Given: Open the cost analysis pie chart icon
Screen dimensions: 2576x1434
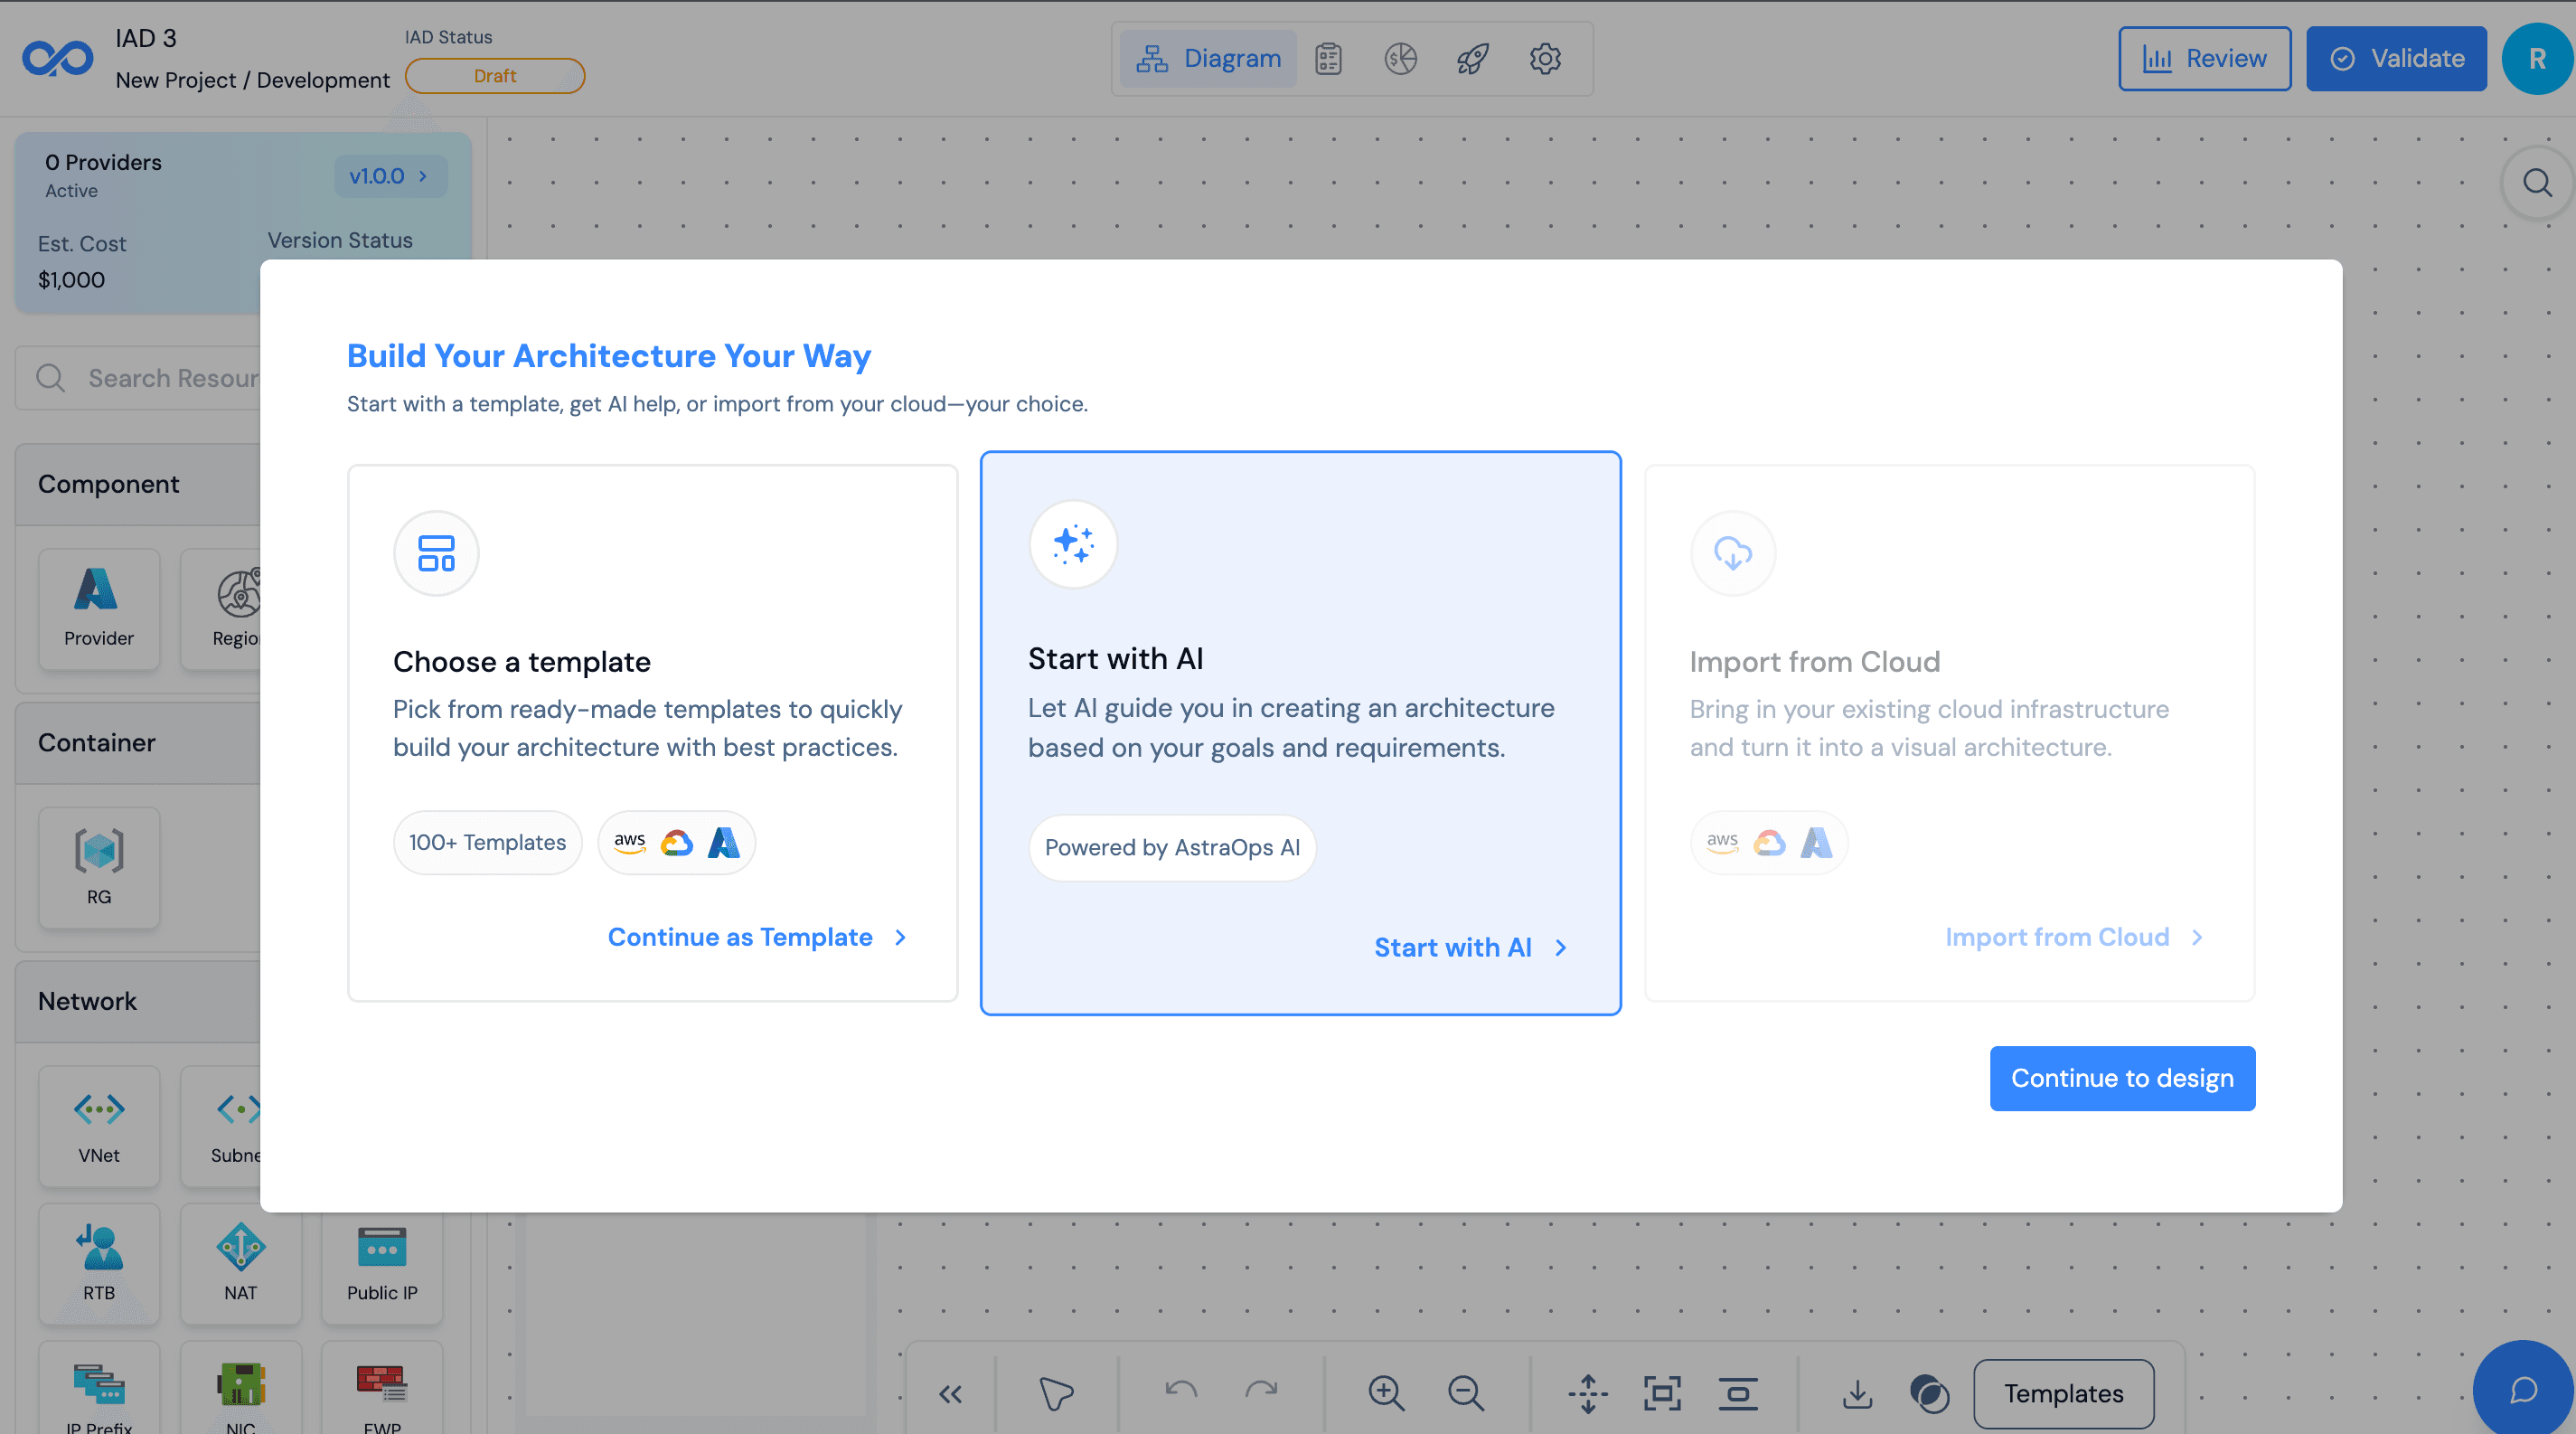Looking at the screenshot, I should [1400, 58].
